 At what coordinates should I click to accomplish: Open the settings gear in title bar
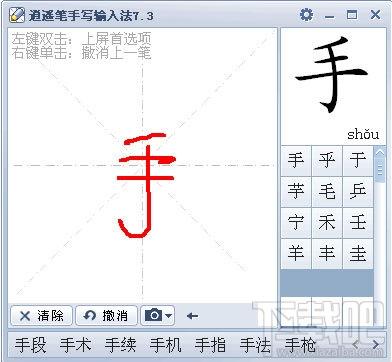(x=306, y=15)
